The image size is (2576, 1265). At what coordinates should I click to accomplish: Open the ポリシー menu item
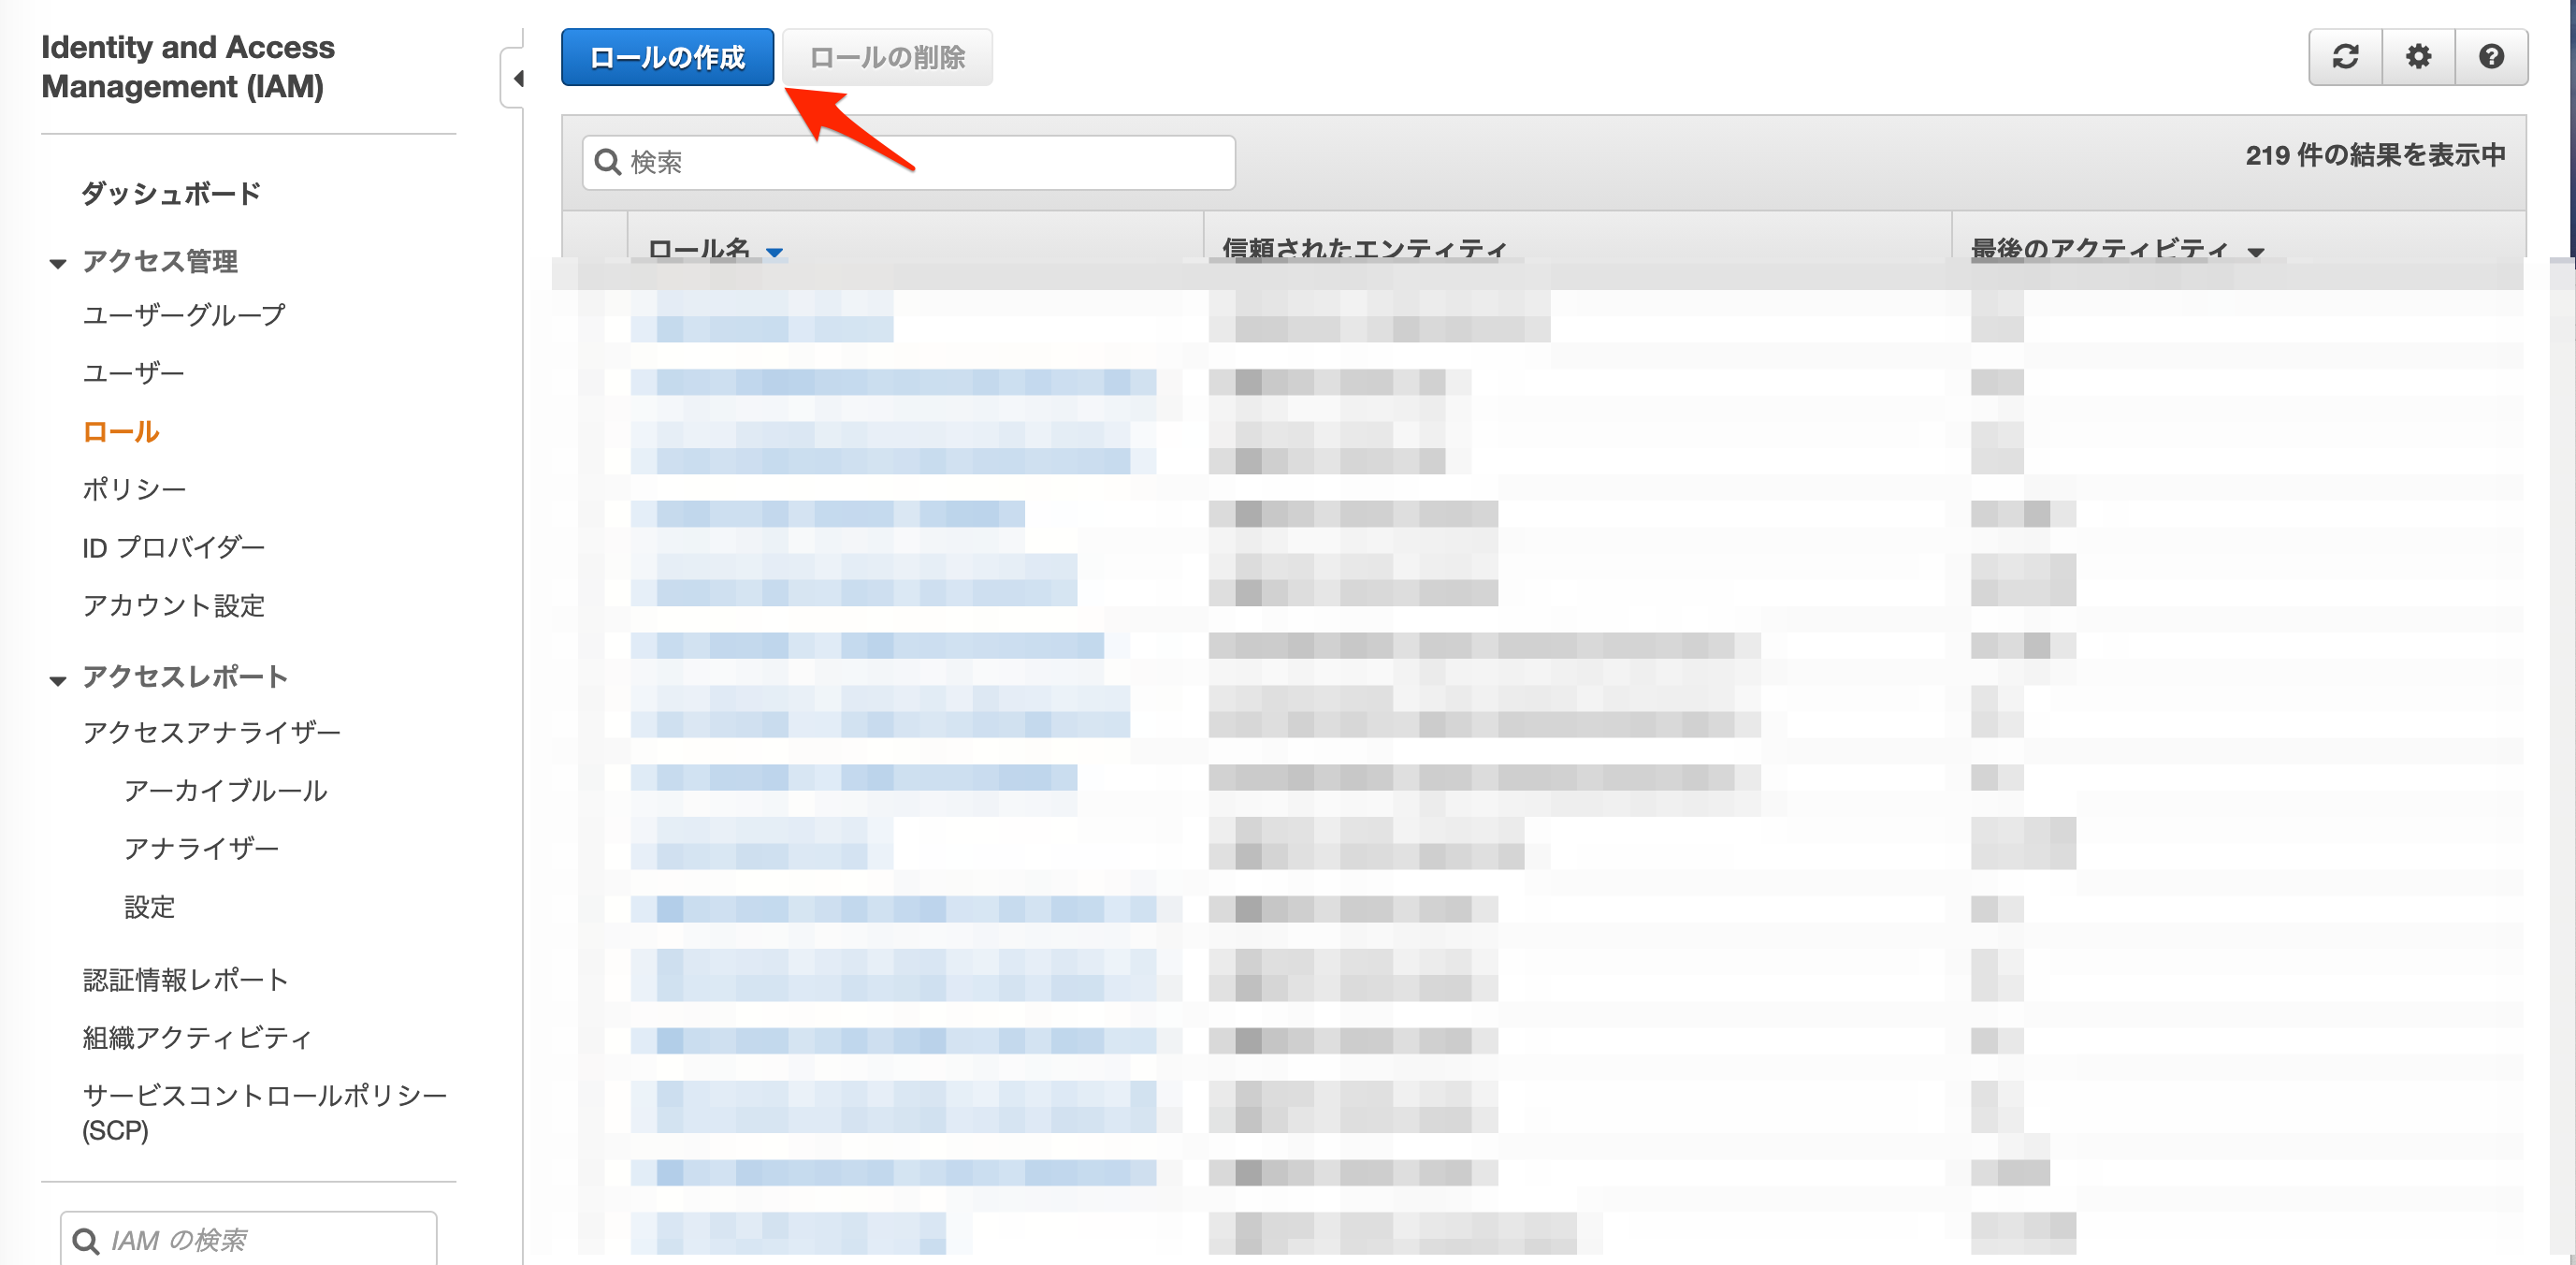[134, 489]
